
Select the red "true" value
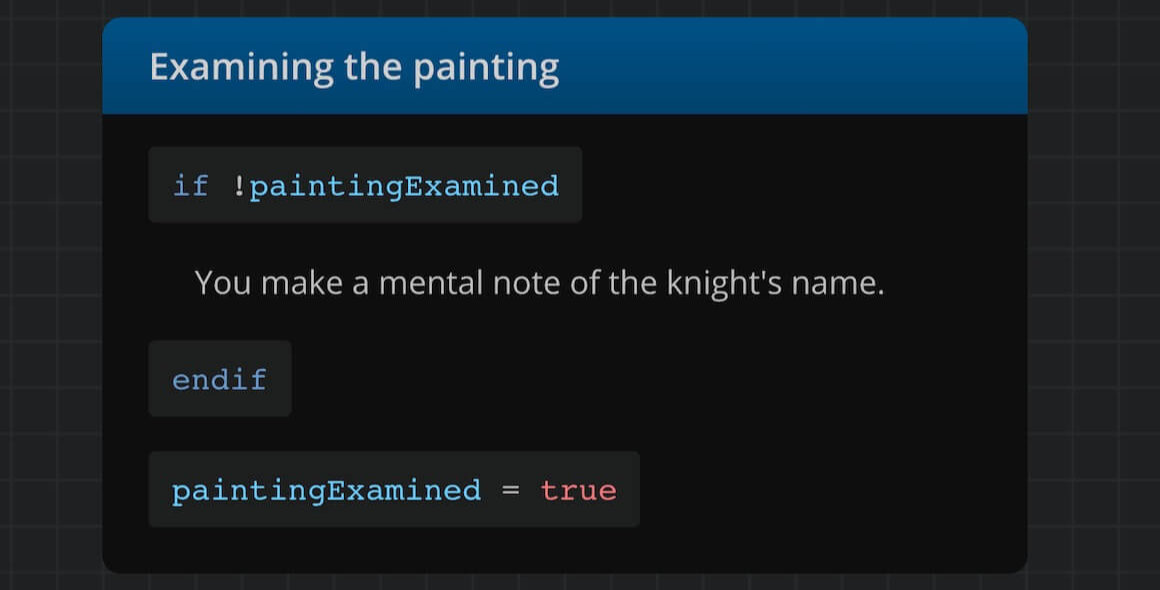tap(578, 490)
